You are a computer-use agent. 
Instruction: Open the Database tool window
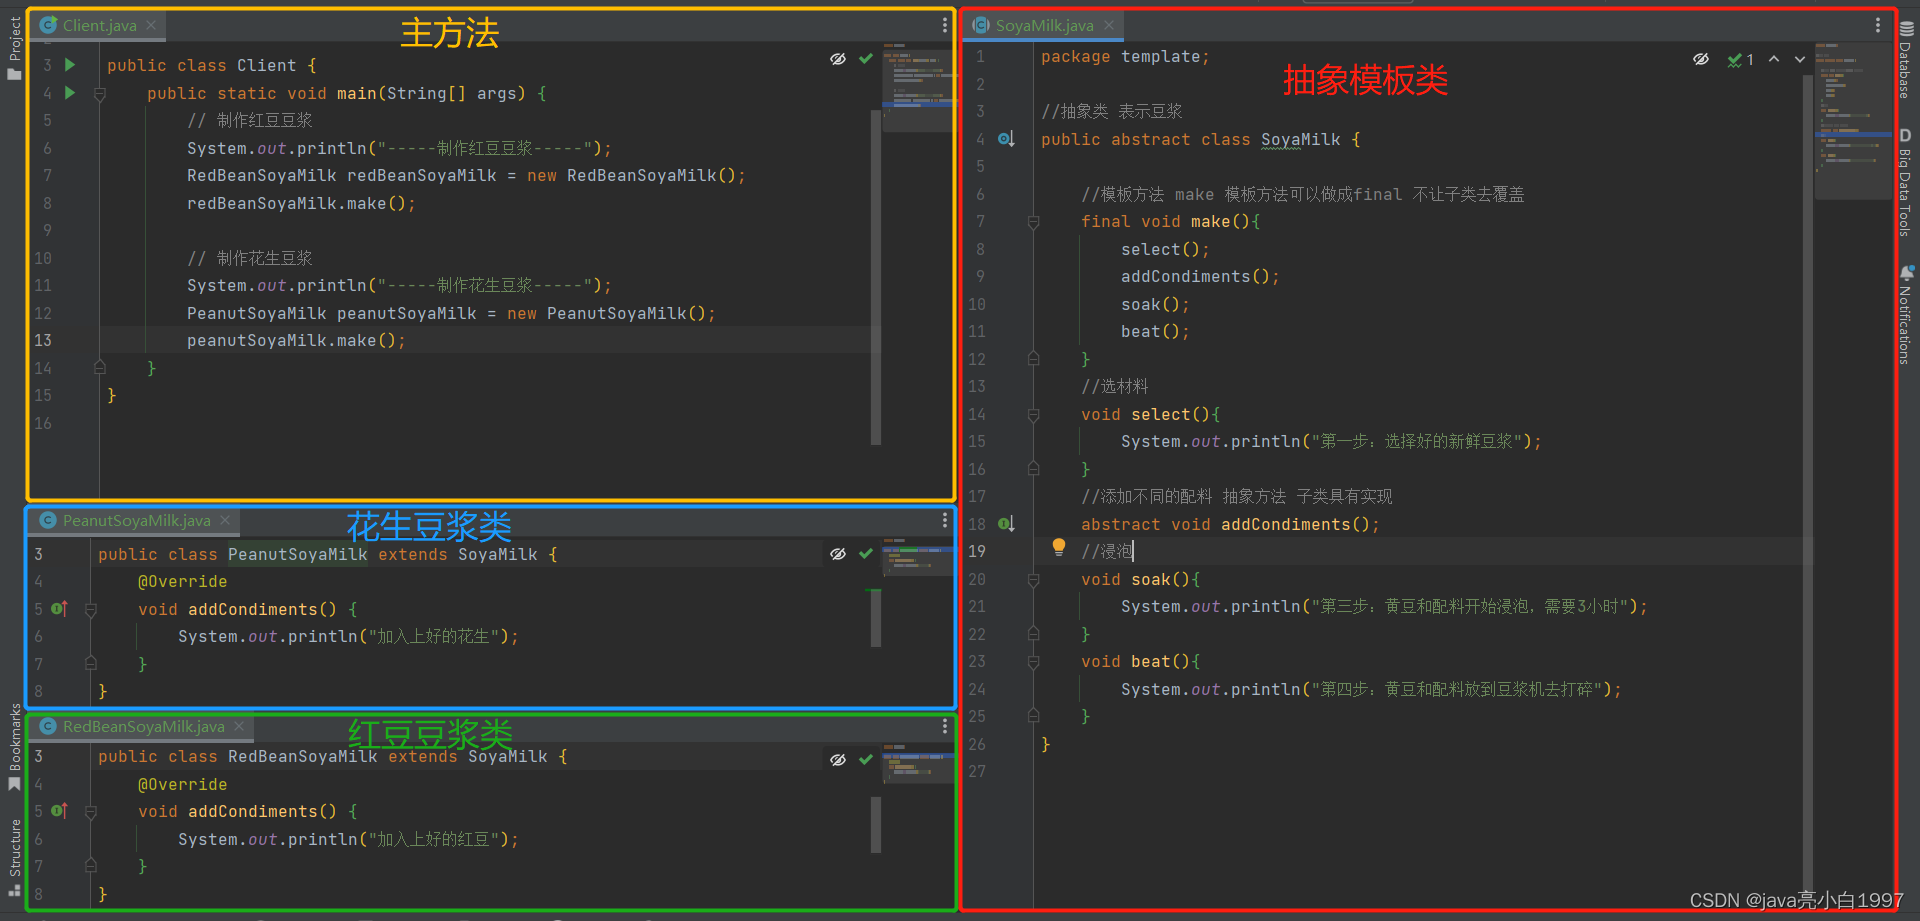pyautogui.click(x=1906, y=59)
